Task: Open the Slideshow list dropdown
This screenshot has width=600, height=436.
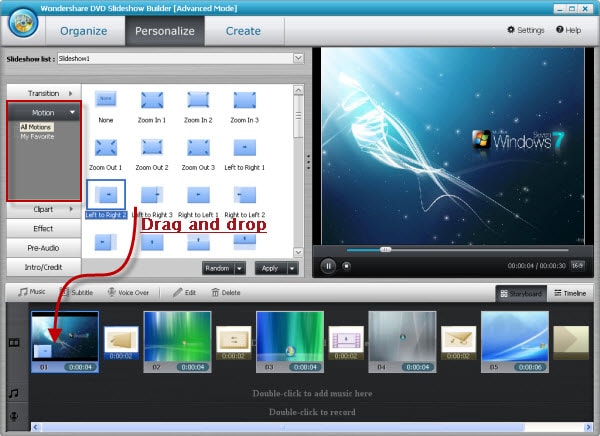Action: coord(298,58)
